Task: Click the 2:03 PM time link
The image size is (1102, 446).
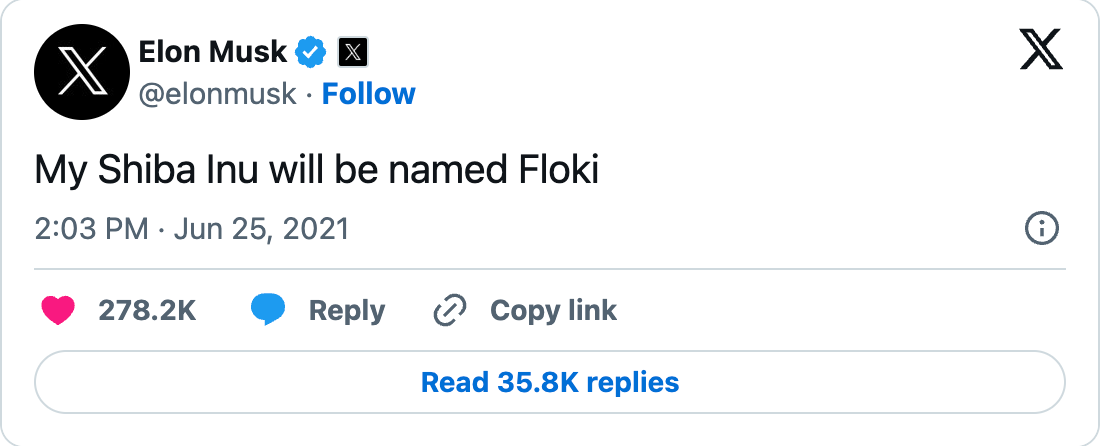Action: point(91,230)
